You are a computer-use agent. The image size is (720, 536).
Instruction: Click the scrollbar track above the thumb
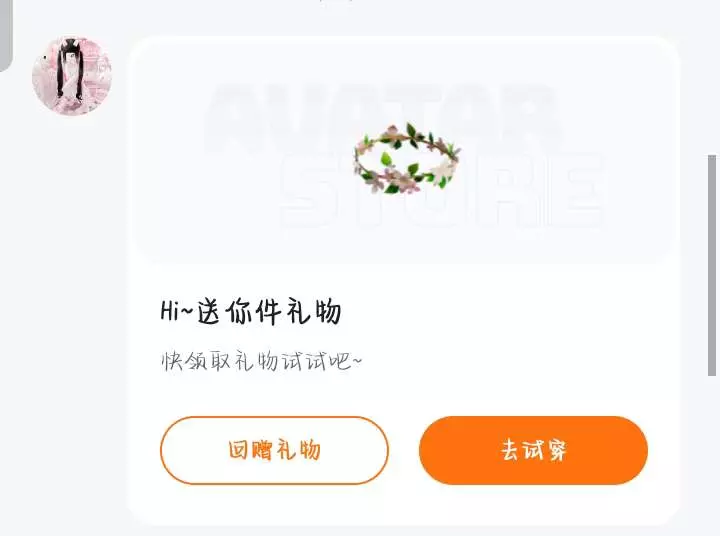[712, 78]
